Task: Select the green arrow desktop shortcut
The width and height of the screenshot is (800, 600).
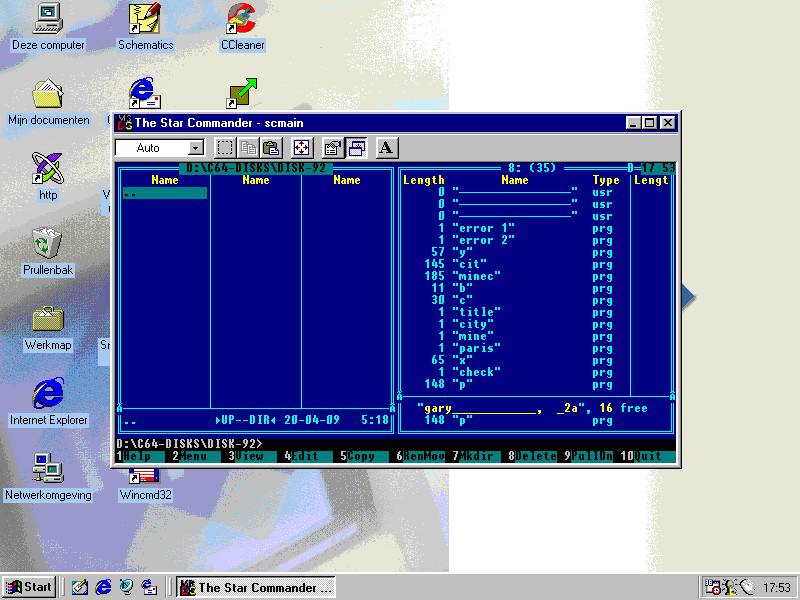Action: (x=242, y=93)
